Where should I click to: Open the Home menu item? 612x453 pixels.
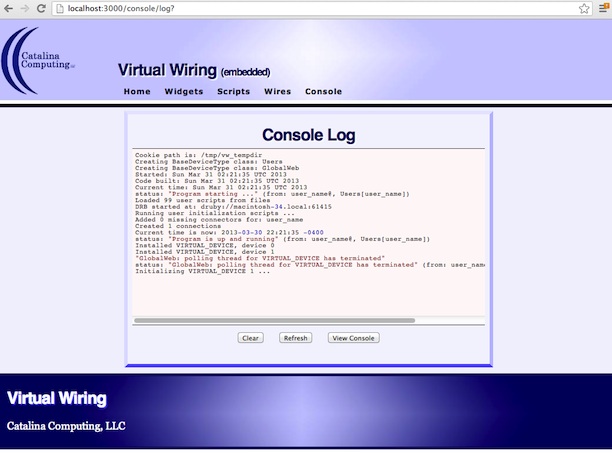click(137, 91)
